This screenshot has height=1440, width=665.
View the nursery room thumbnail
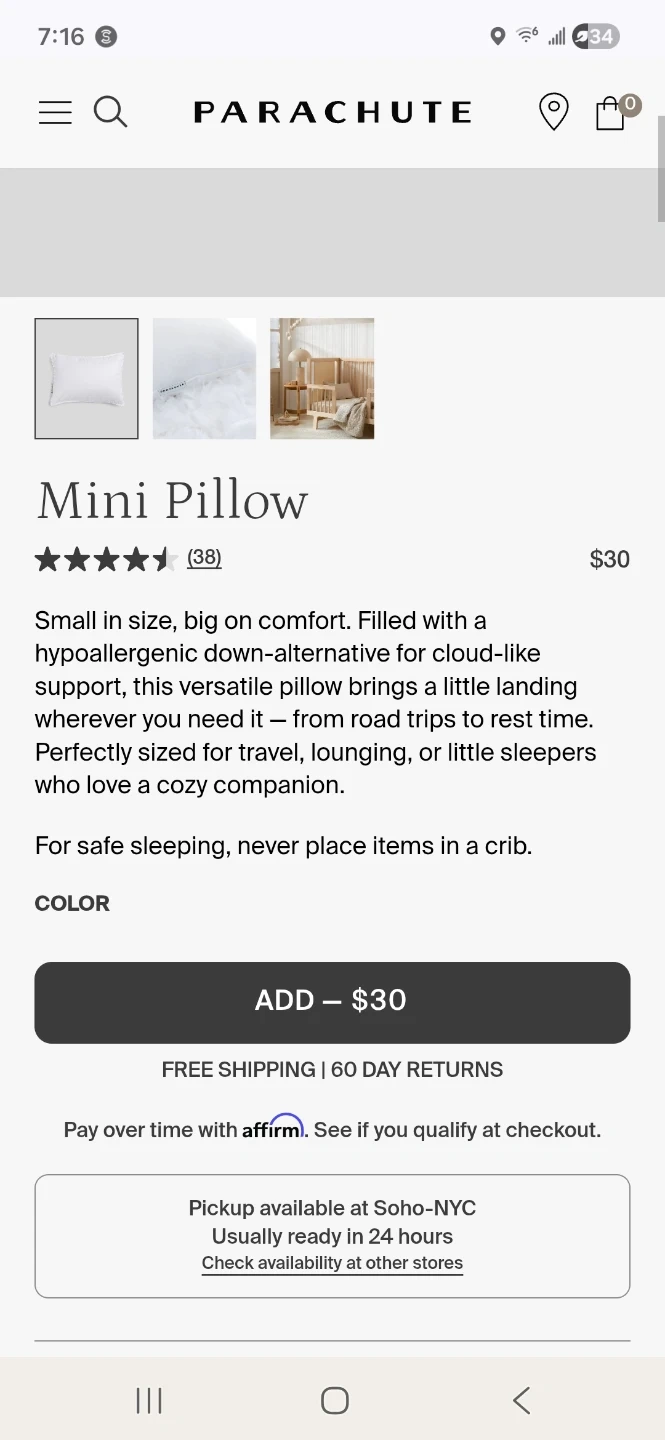point(322,379)
